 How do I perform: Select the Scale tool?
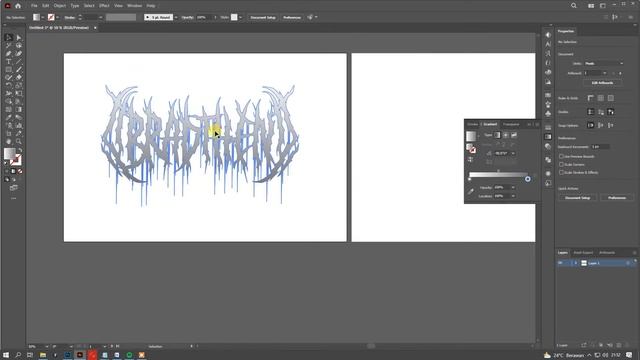point(19,85)
